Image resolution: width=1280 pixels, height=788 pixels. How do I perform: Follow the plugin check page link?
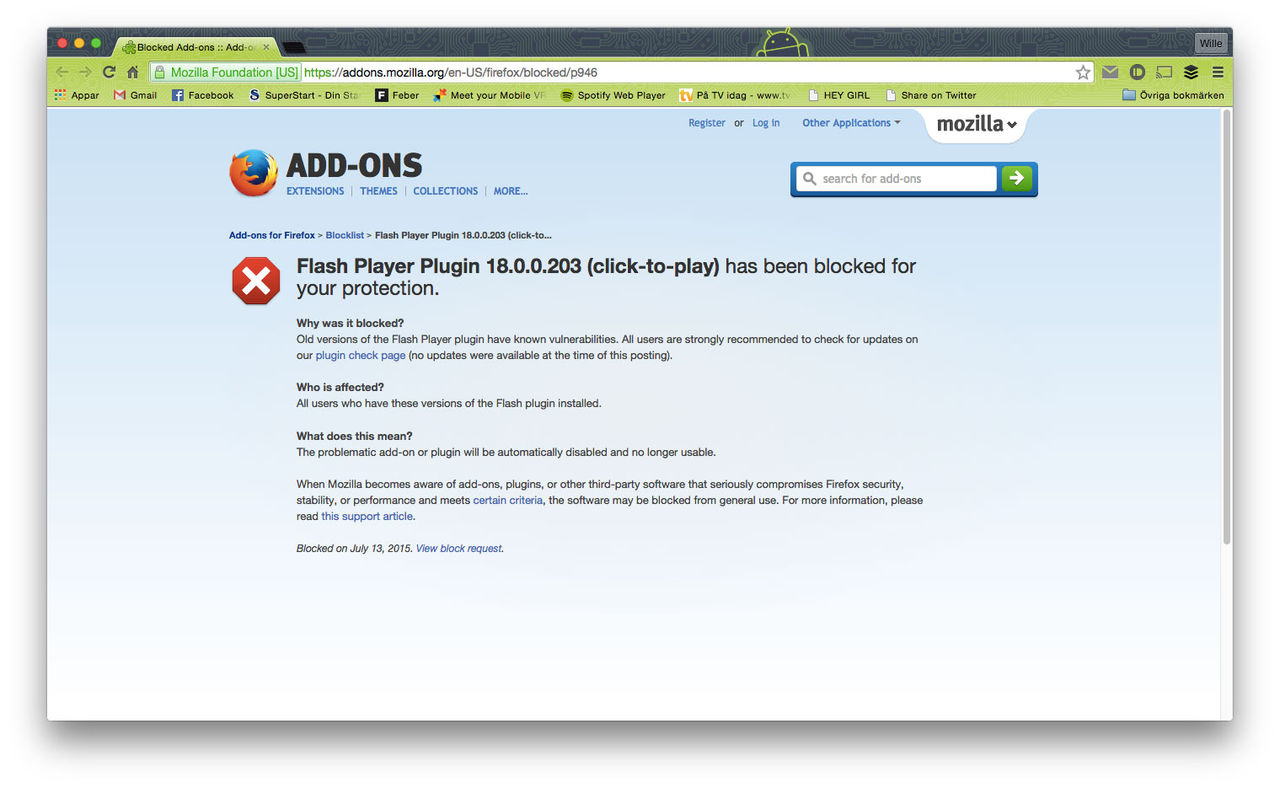point(361,355)
